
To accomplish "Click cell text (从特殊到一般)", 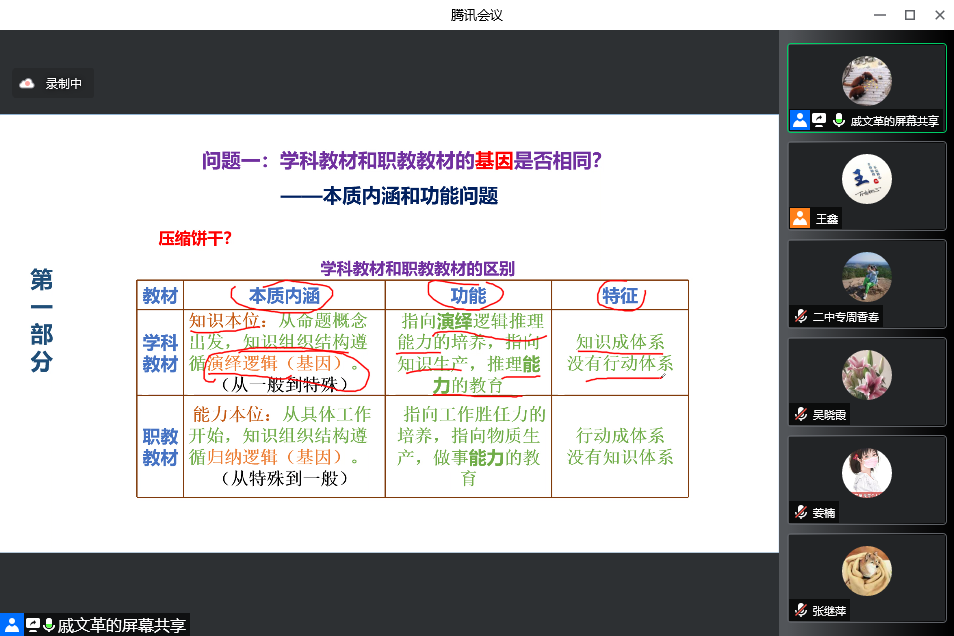I will click(x=284, y=478).
